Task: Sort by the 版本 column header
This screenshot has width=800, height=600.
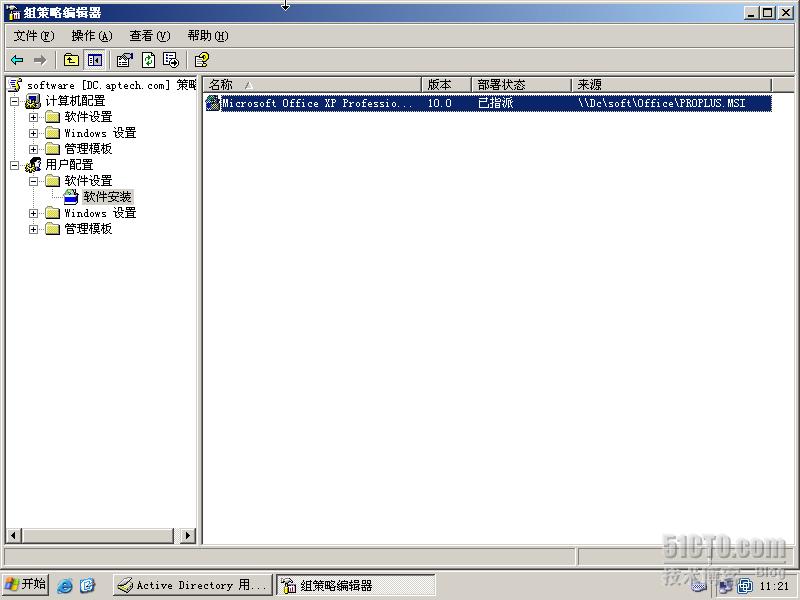Action: point(446,84)
